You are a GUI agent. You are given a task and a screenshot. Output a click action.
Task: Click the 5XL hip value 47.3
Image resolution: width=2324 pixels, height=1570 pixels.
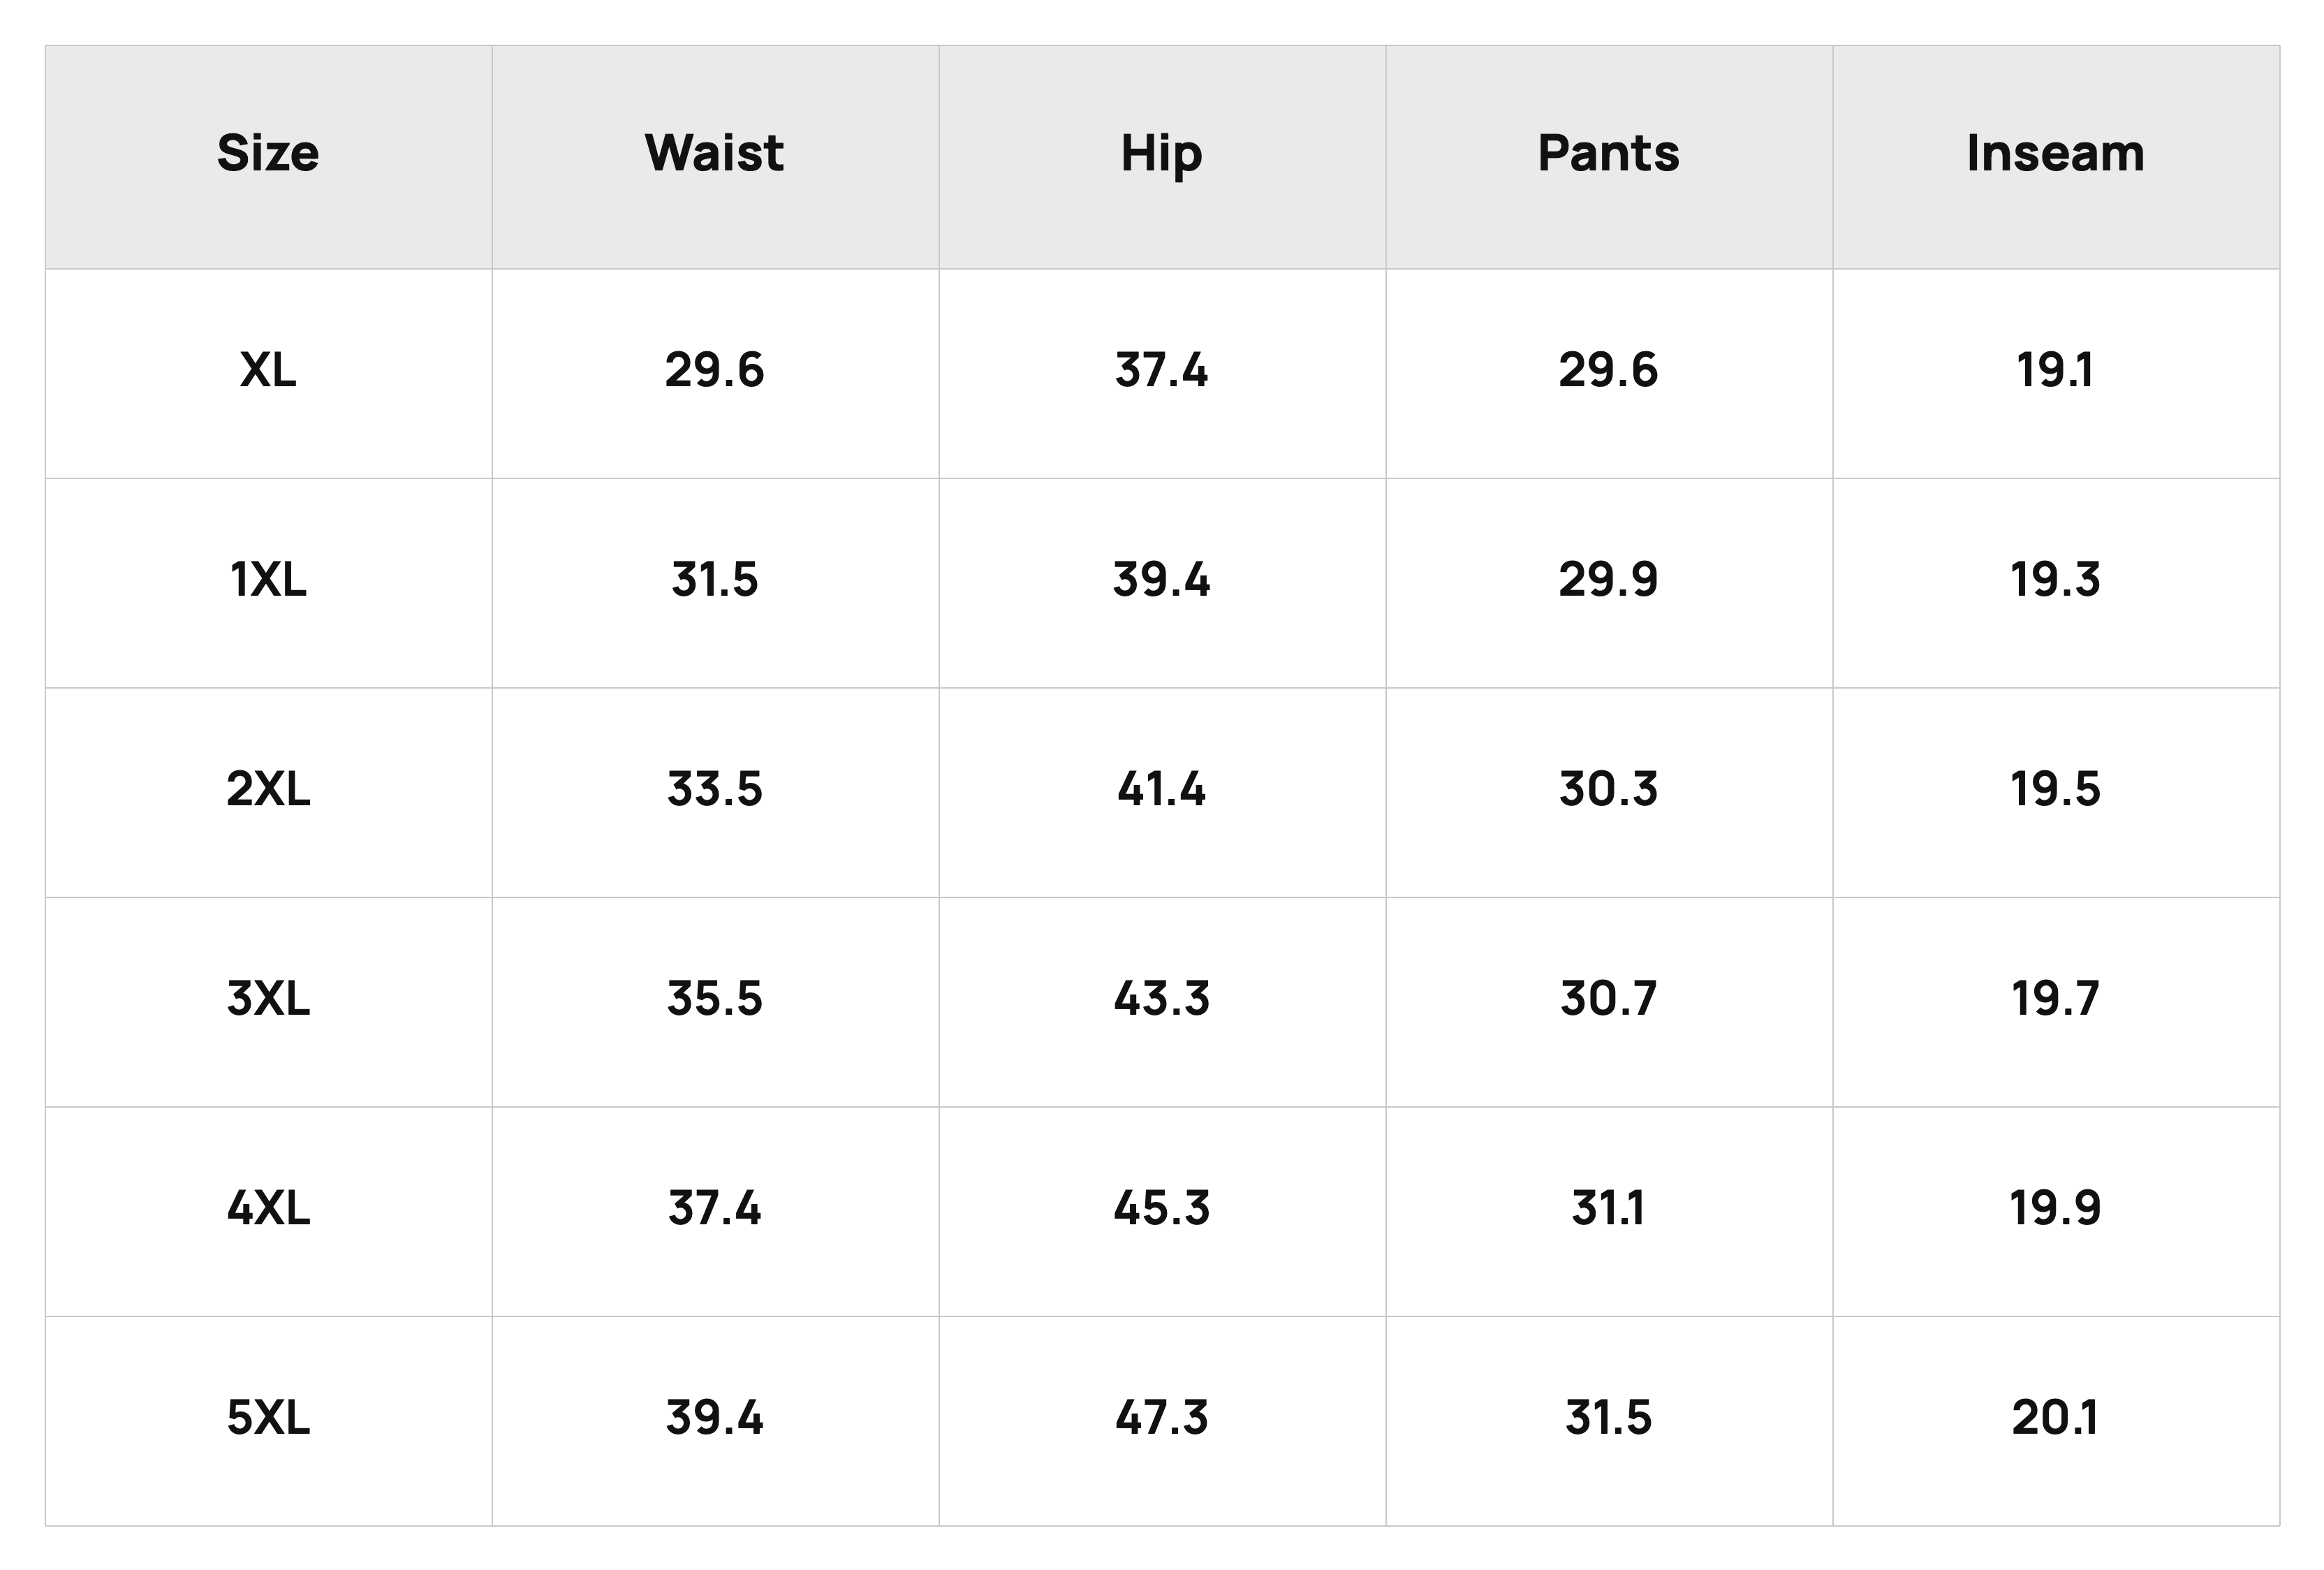pyautogui.click(x=1161, y=1418)
